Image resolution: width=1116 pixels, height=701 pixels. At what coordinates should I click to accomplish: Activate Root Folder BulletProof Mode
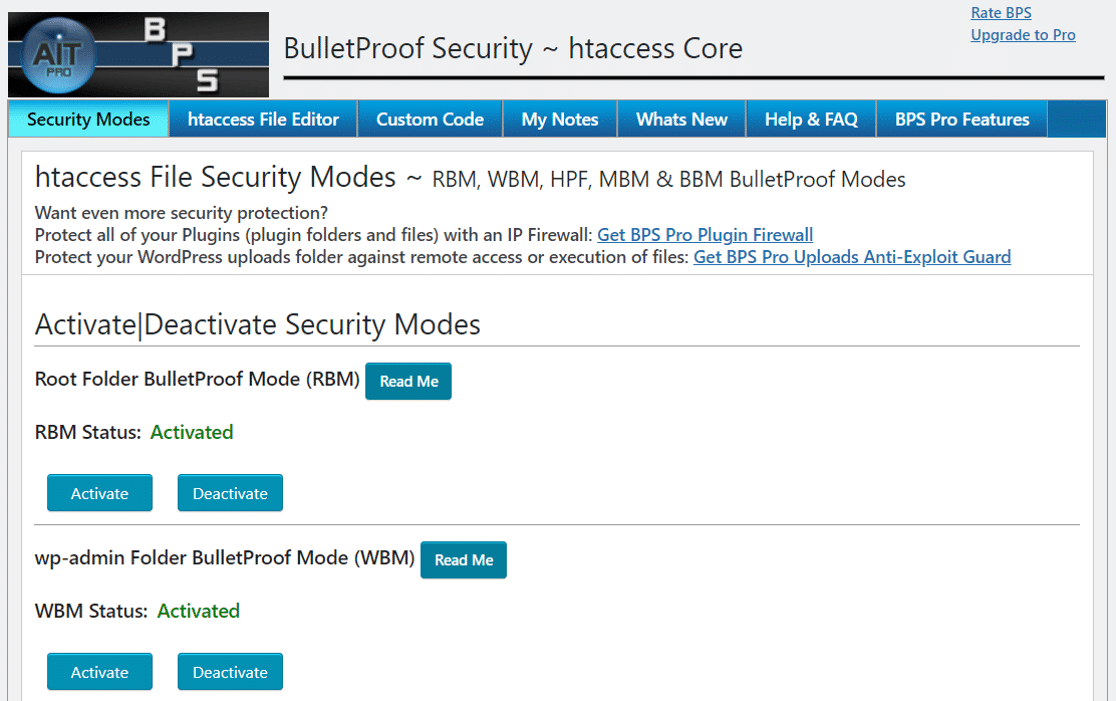coord(99,492)
